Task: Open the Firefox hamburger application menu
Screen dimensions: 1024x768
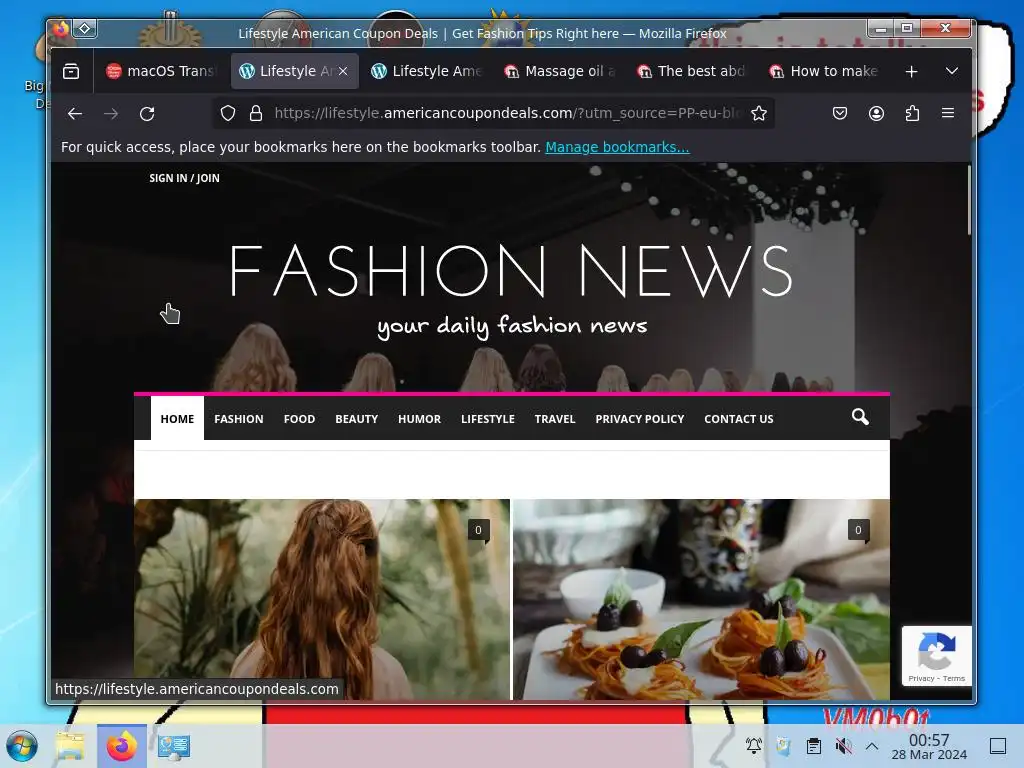Action: pyautogui.click(x=948, y=113)
